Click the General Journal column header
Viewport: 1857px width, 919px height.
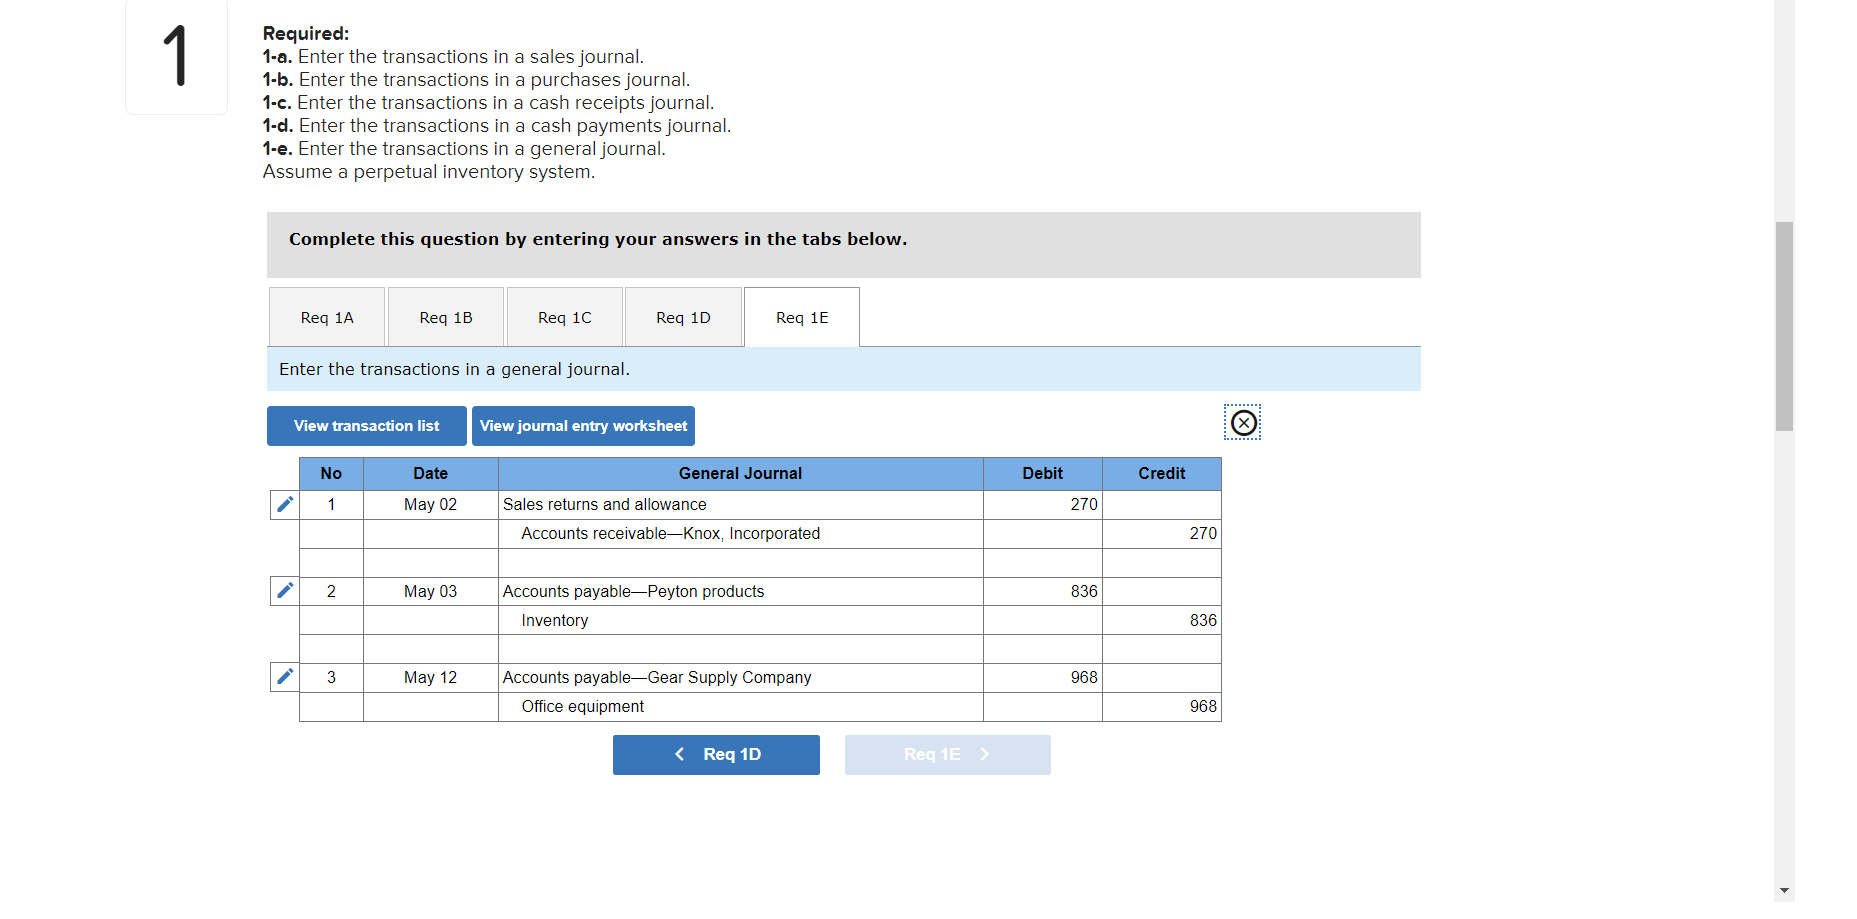pos(740,473)
